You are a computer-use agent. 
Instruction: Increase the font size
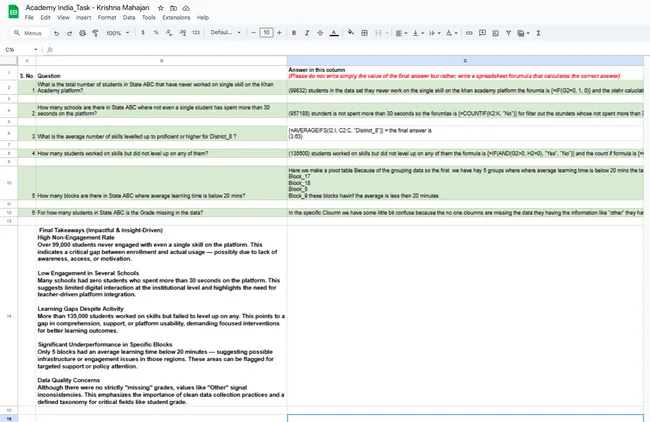pyautogui.click(x=279, y=33)
